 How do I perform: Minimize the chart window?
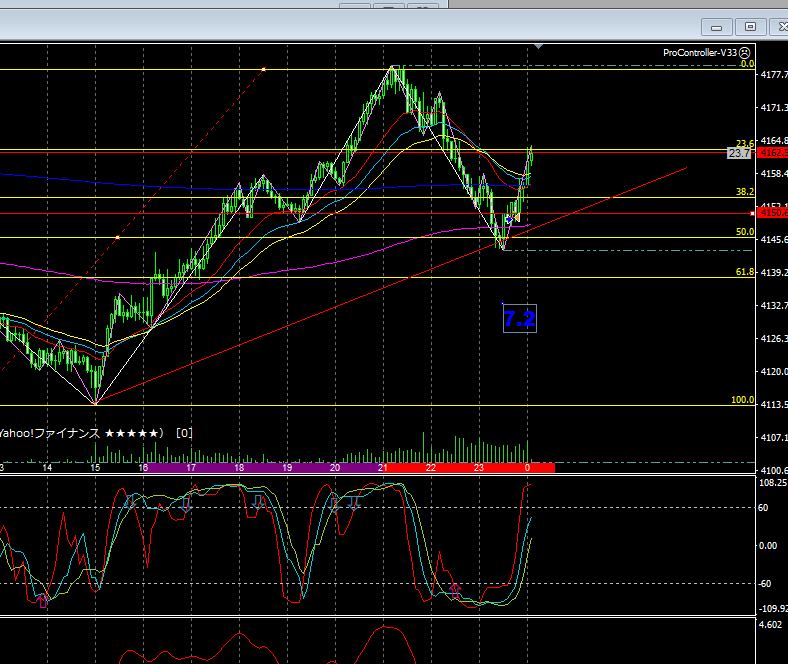pos(716,27)
